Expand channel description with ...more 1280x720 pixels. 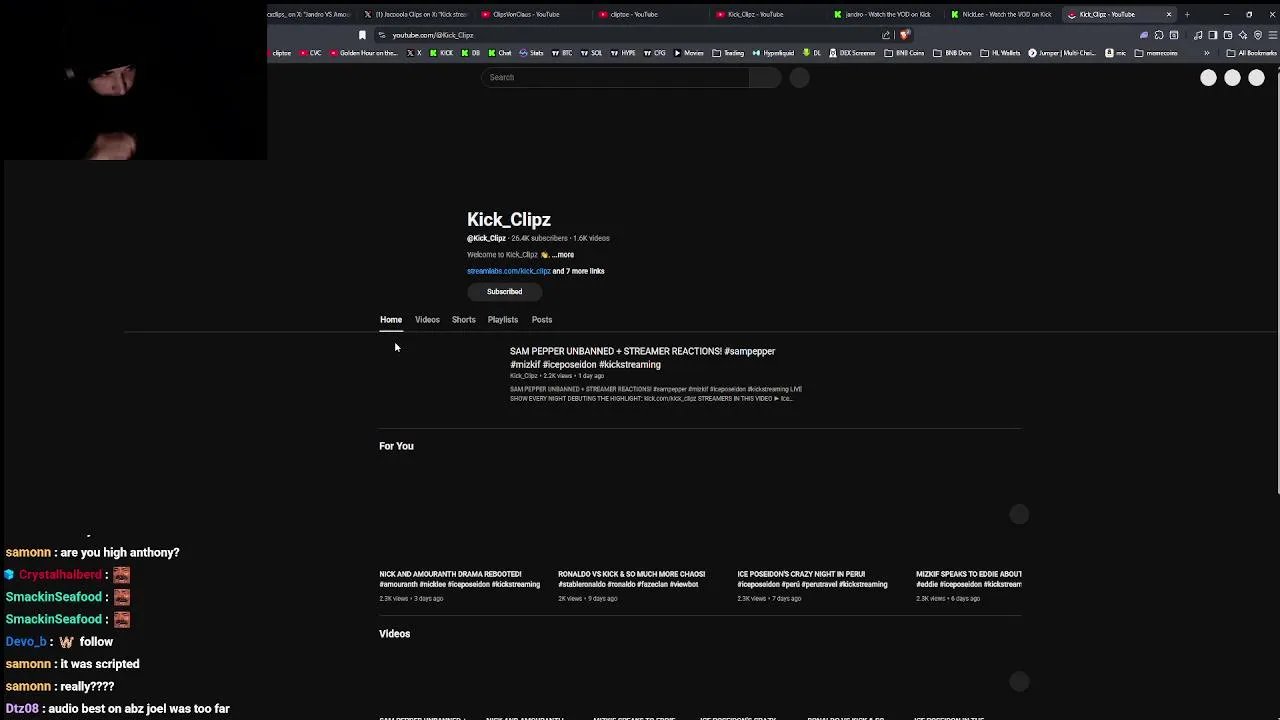click(563, 255)
